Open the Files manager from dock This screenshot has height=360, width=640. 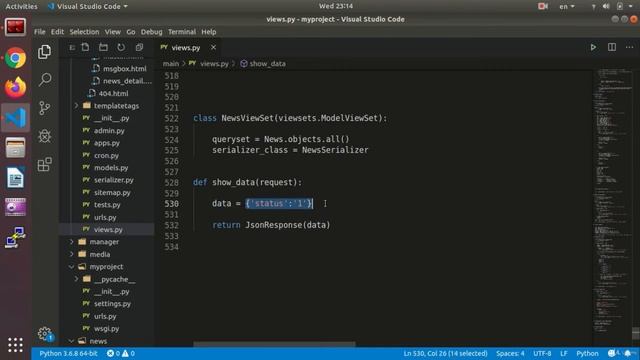click(16, 147)
